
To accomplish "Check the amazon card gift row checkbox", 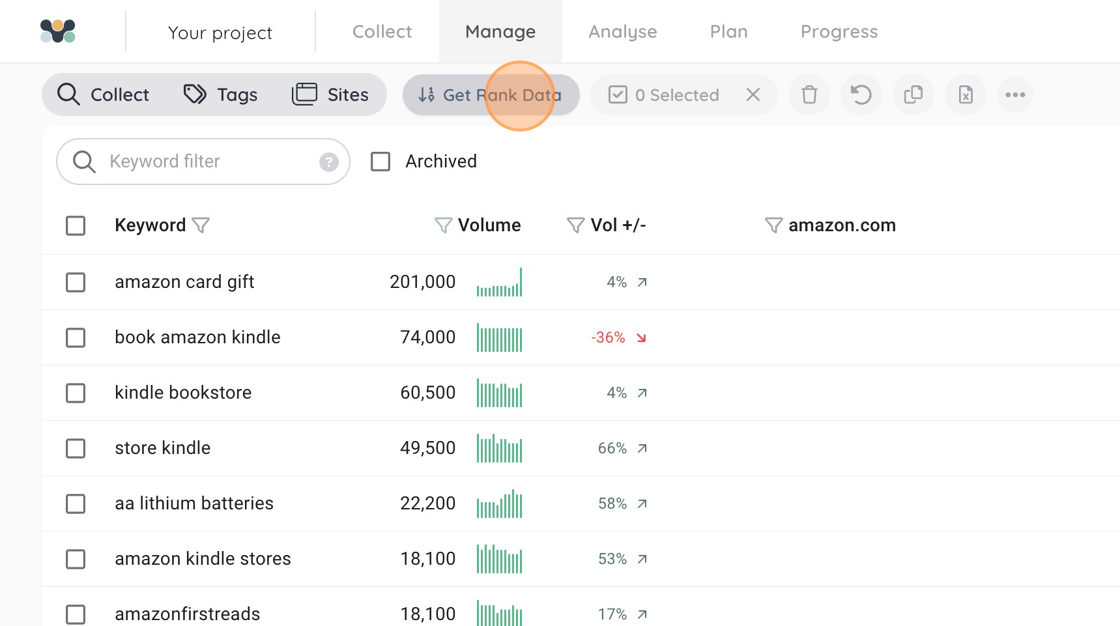I will 76,282.
